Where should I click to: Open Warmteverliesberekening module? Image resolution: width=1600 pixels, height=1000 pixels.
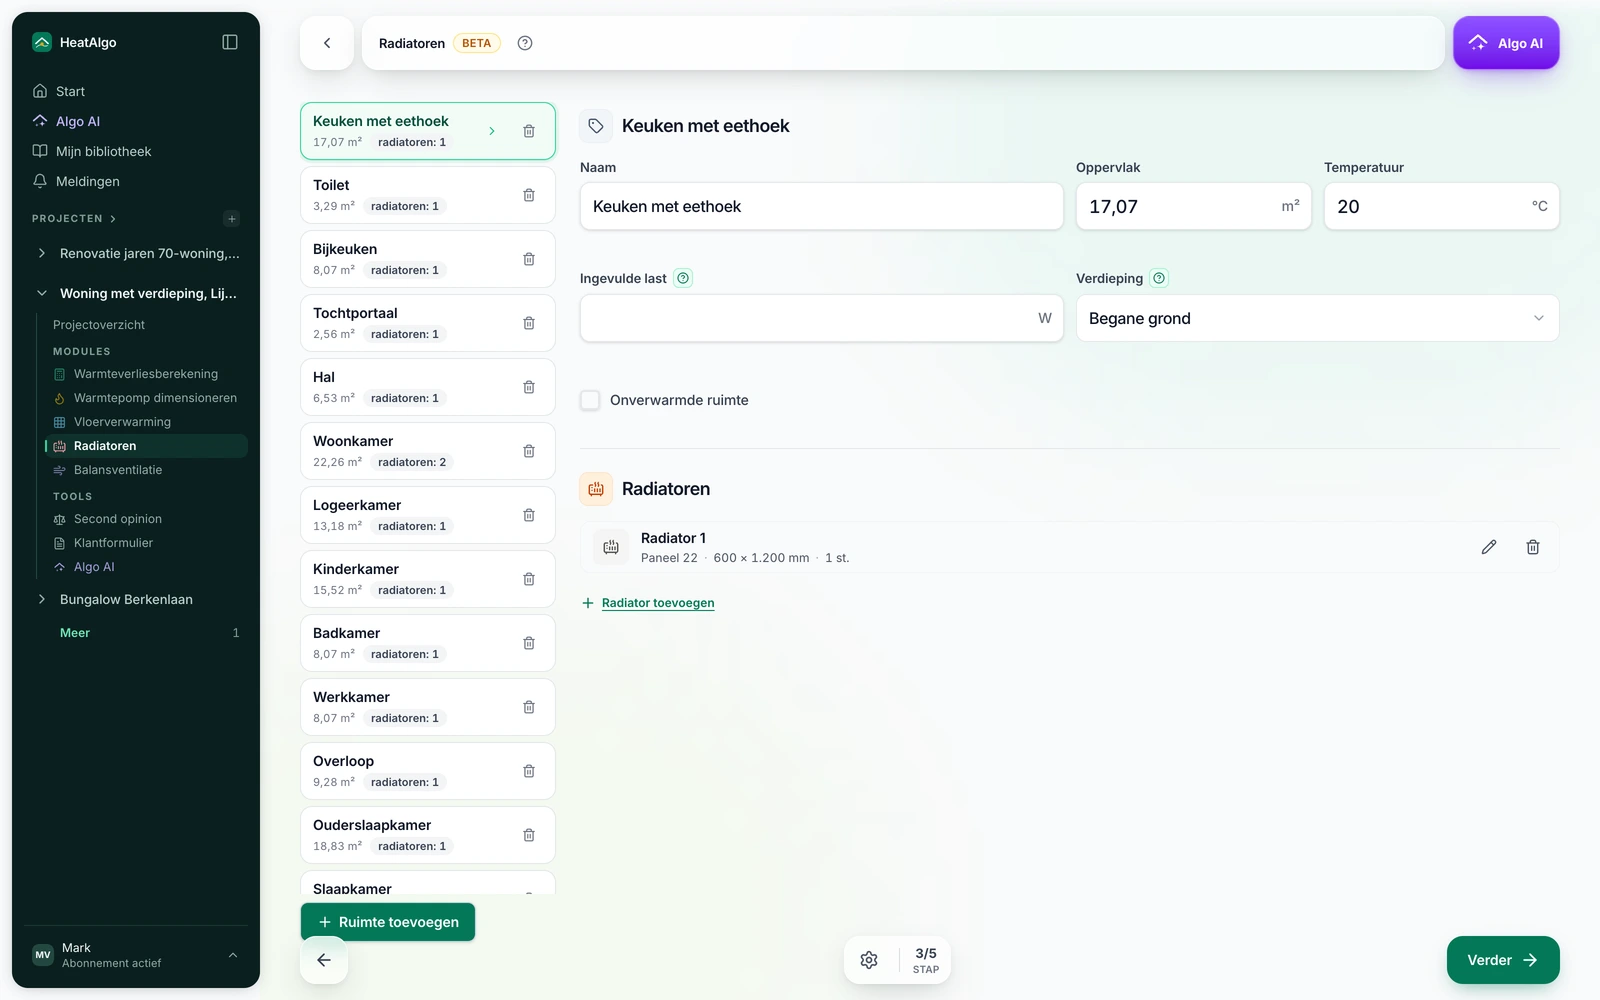click(x=145, y=374)
